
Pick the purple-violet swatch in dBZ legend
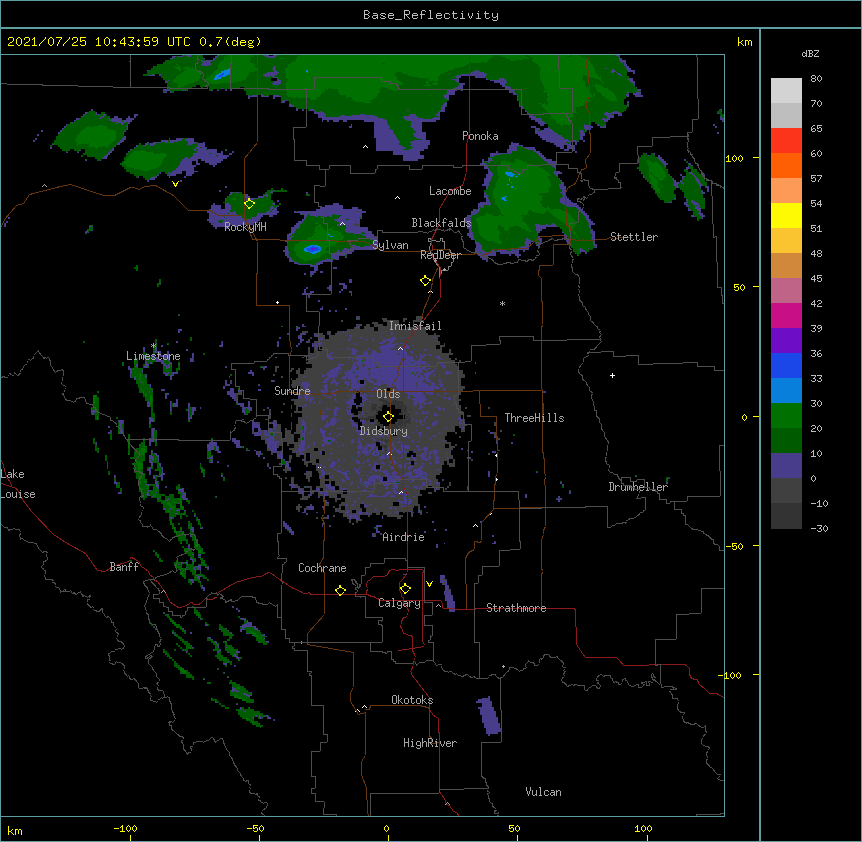pyautogui.click(x=786, y=341)
